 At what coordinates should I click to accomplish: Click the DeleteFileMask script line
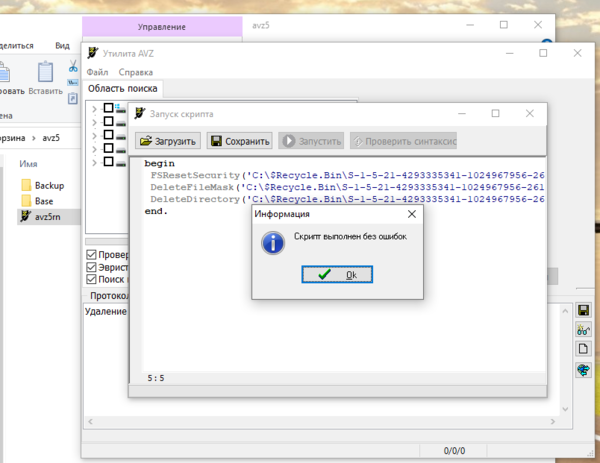click(347, 187)
